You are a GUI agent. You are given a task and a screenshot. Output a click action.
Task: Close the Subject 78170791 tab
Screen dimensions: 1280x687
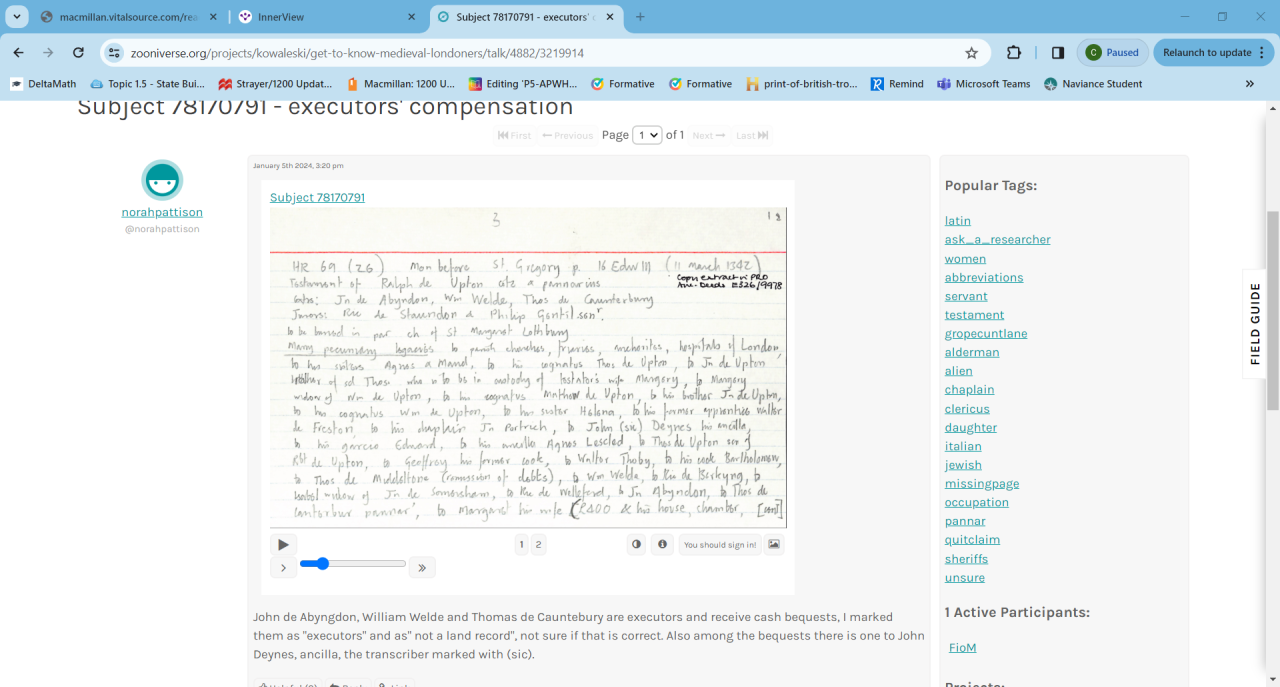click(612, 17)
